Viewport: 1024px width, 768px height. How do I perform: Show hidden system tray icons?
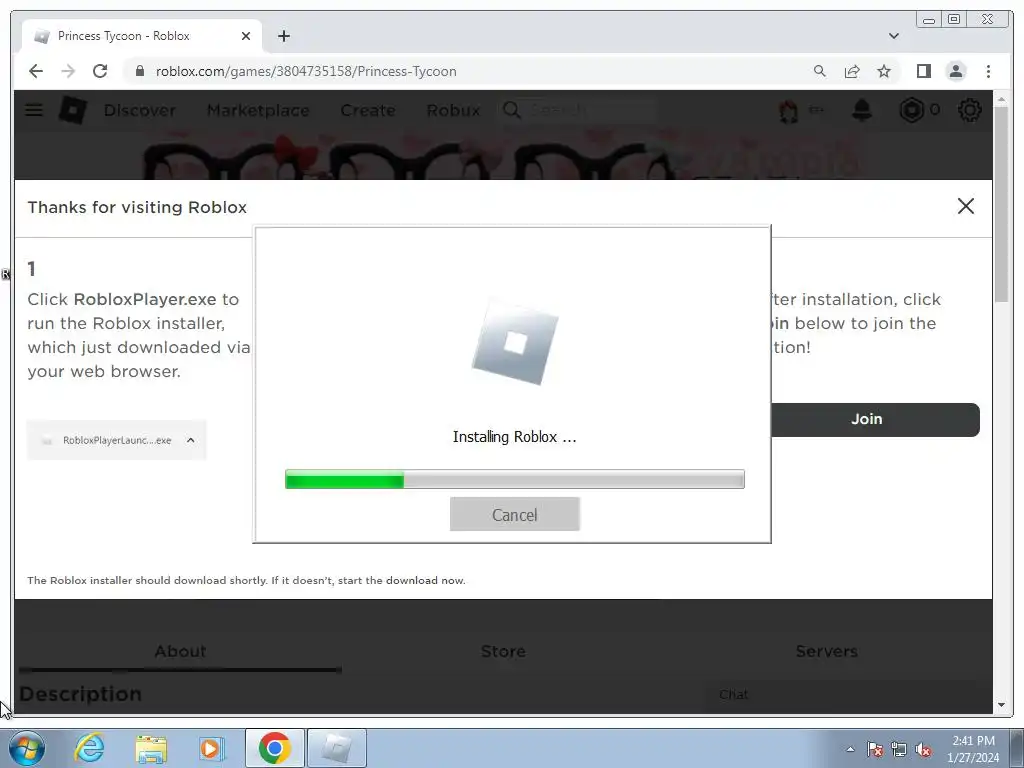[x=850, y=749]
